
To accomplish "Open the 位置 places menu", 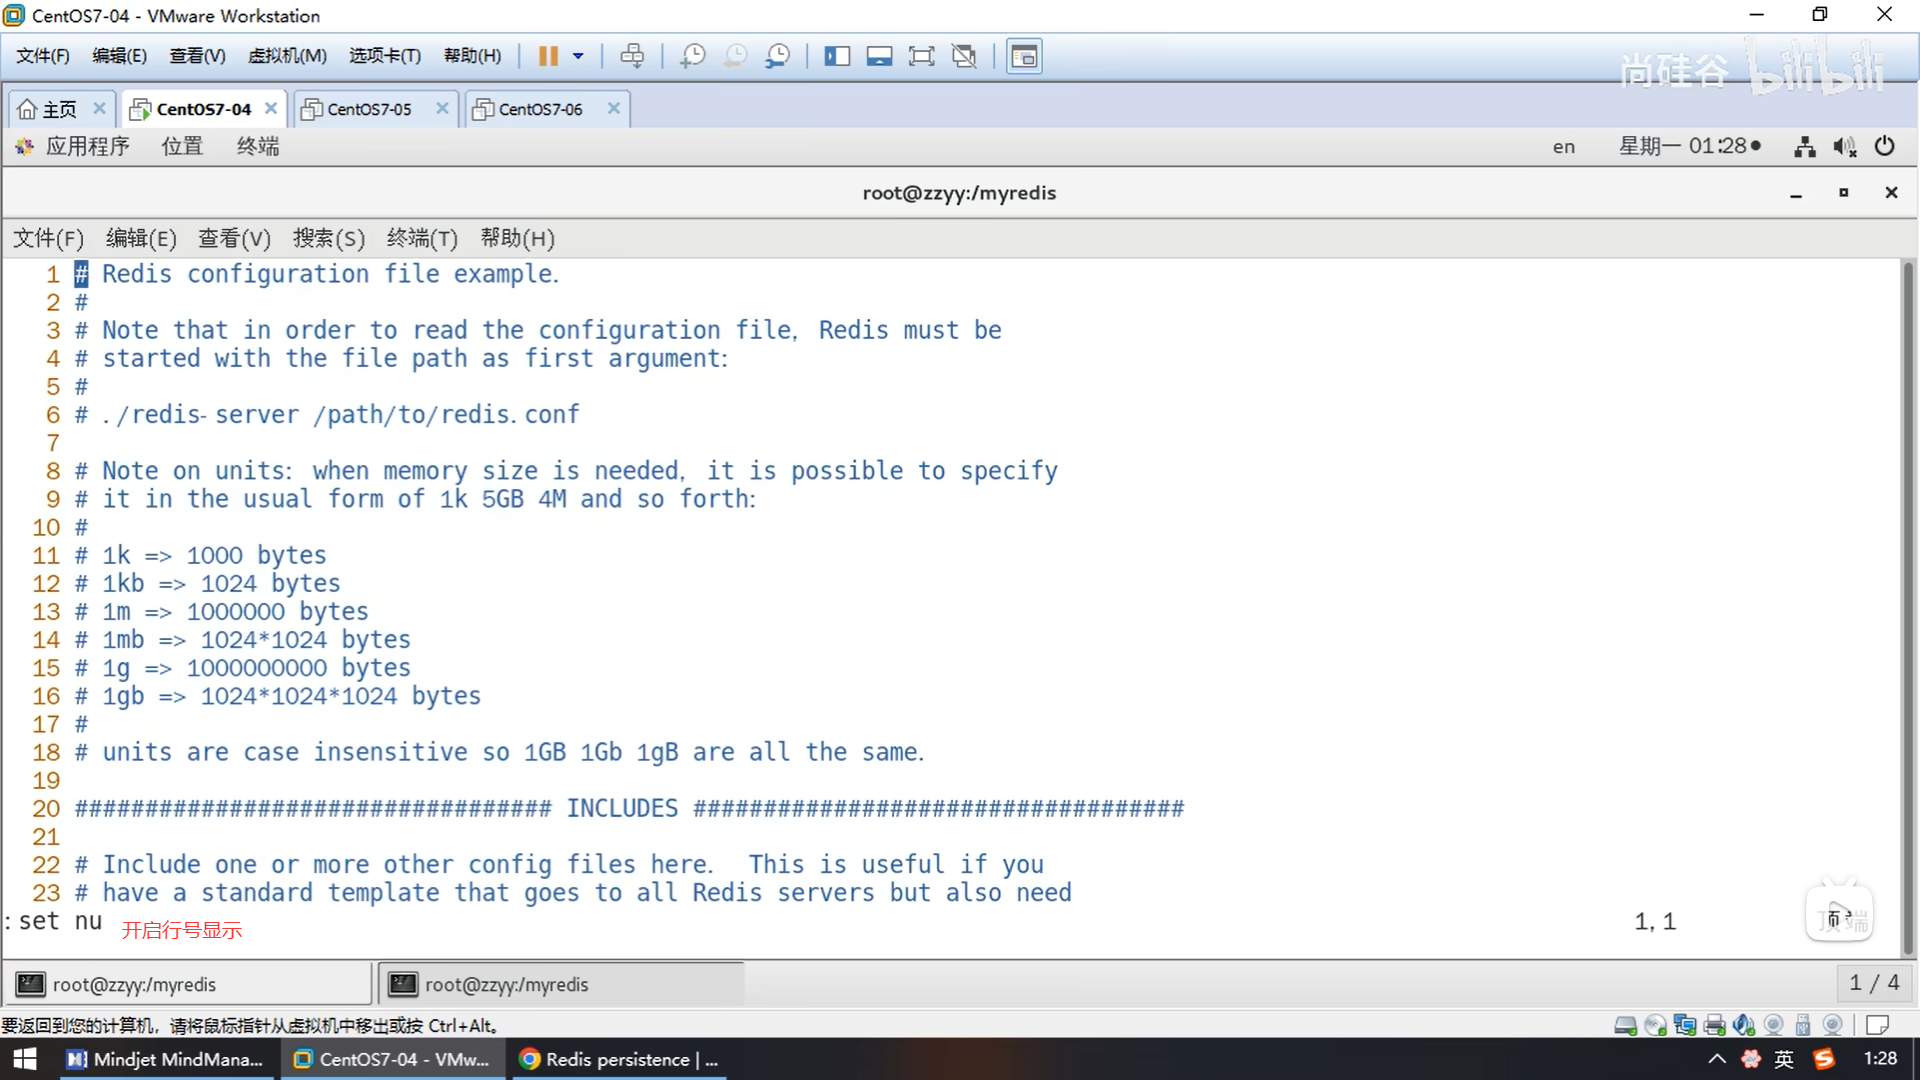I will click(x=182, y=147).
